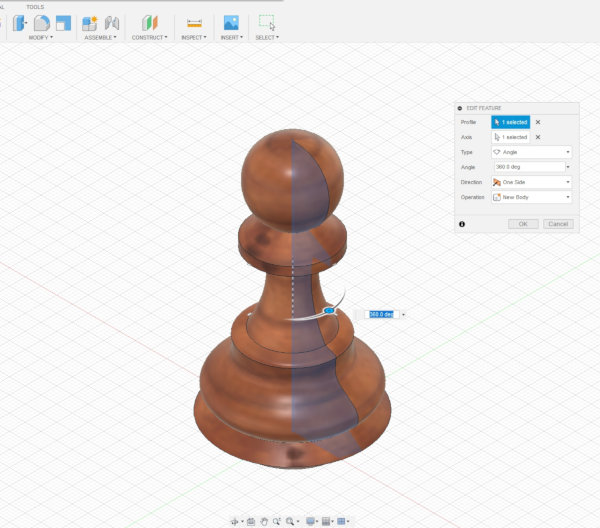600x528 pixels.
Task: Click the Press Pull tool icon
Action: [18, 22]
